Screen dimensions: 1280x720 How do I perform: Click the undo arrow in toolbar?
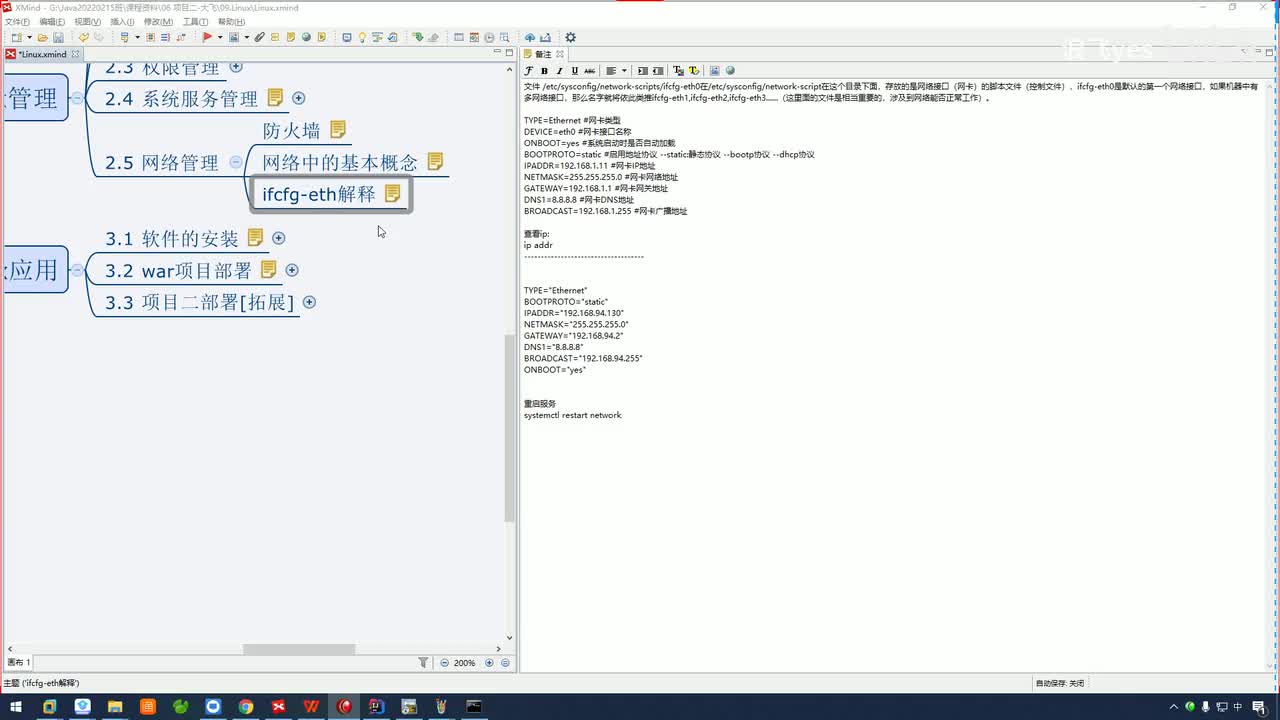(84, 37)
